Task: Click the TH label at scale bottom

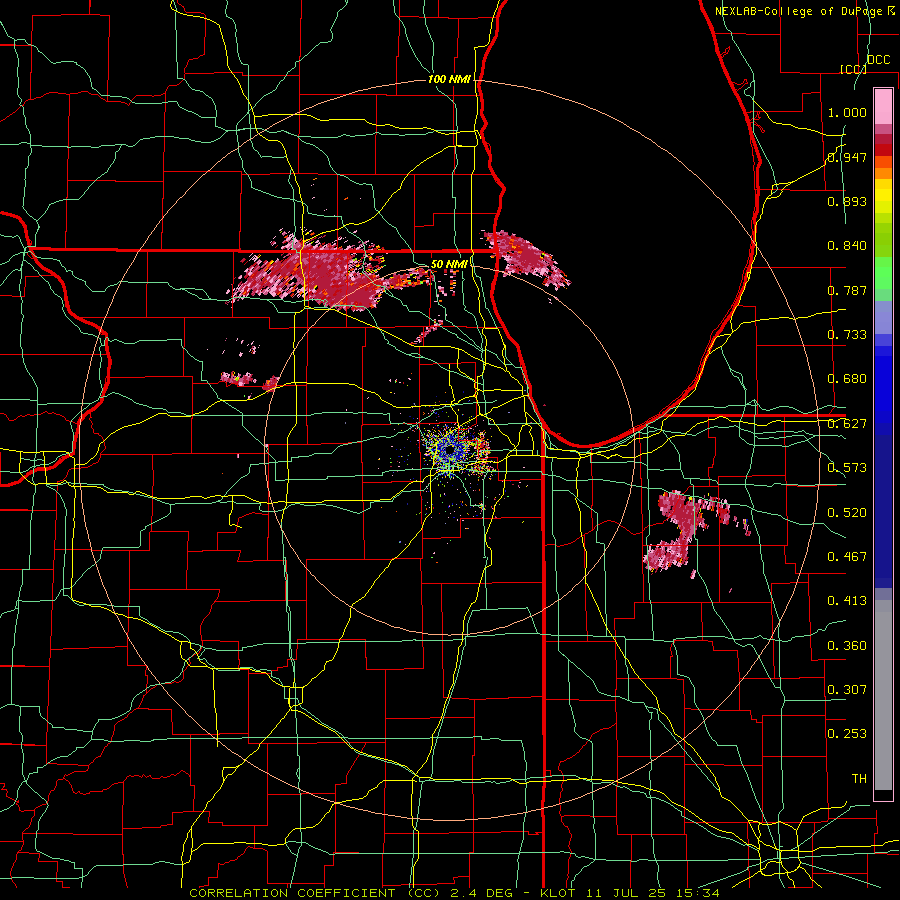Action: tap(859, 779)
